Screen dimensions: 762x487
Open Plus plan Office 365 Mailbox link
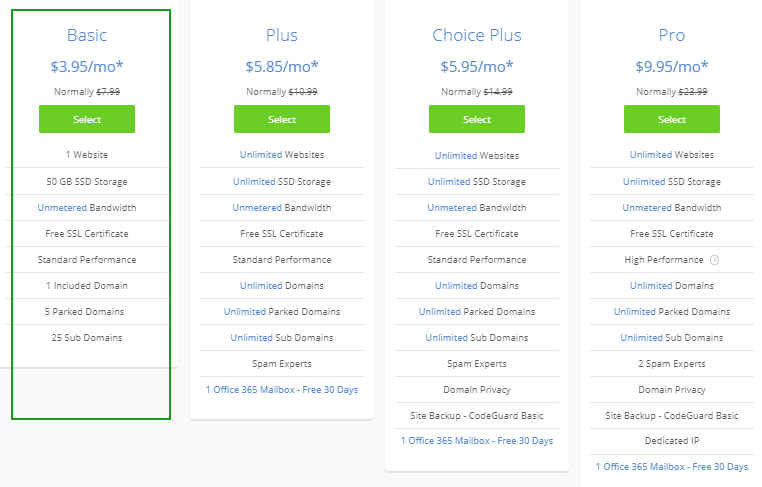[282, 390]
